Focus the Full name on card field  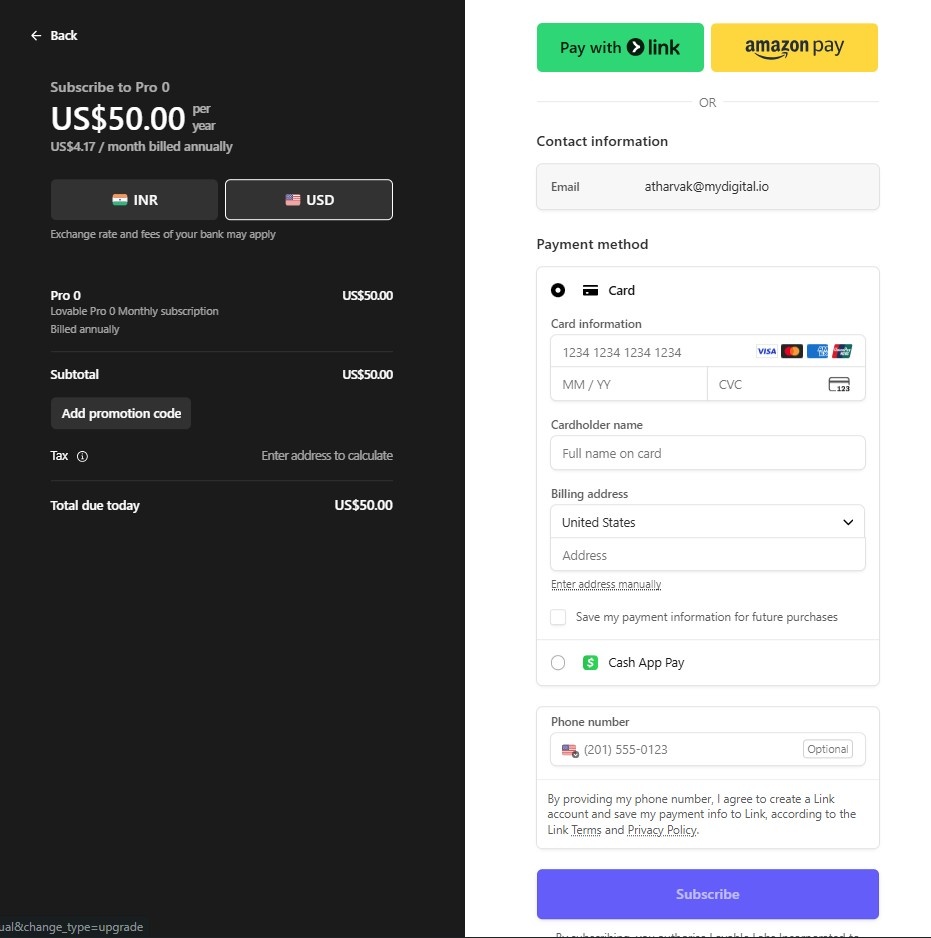click(707, 453)
